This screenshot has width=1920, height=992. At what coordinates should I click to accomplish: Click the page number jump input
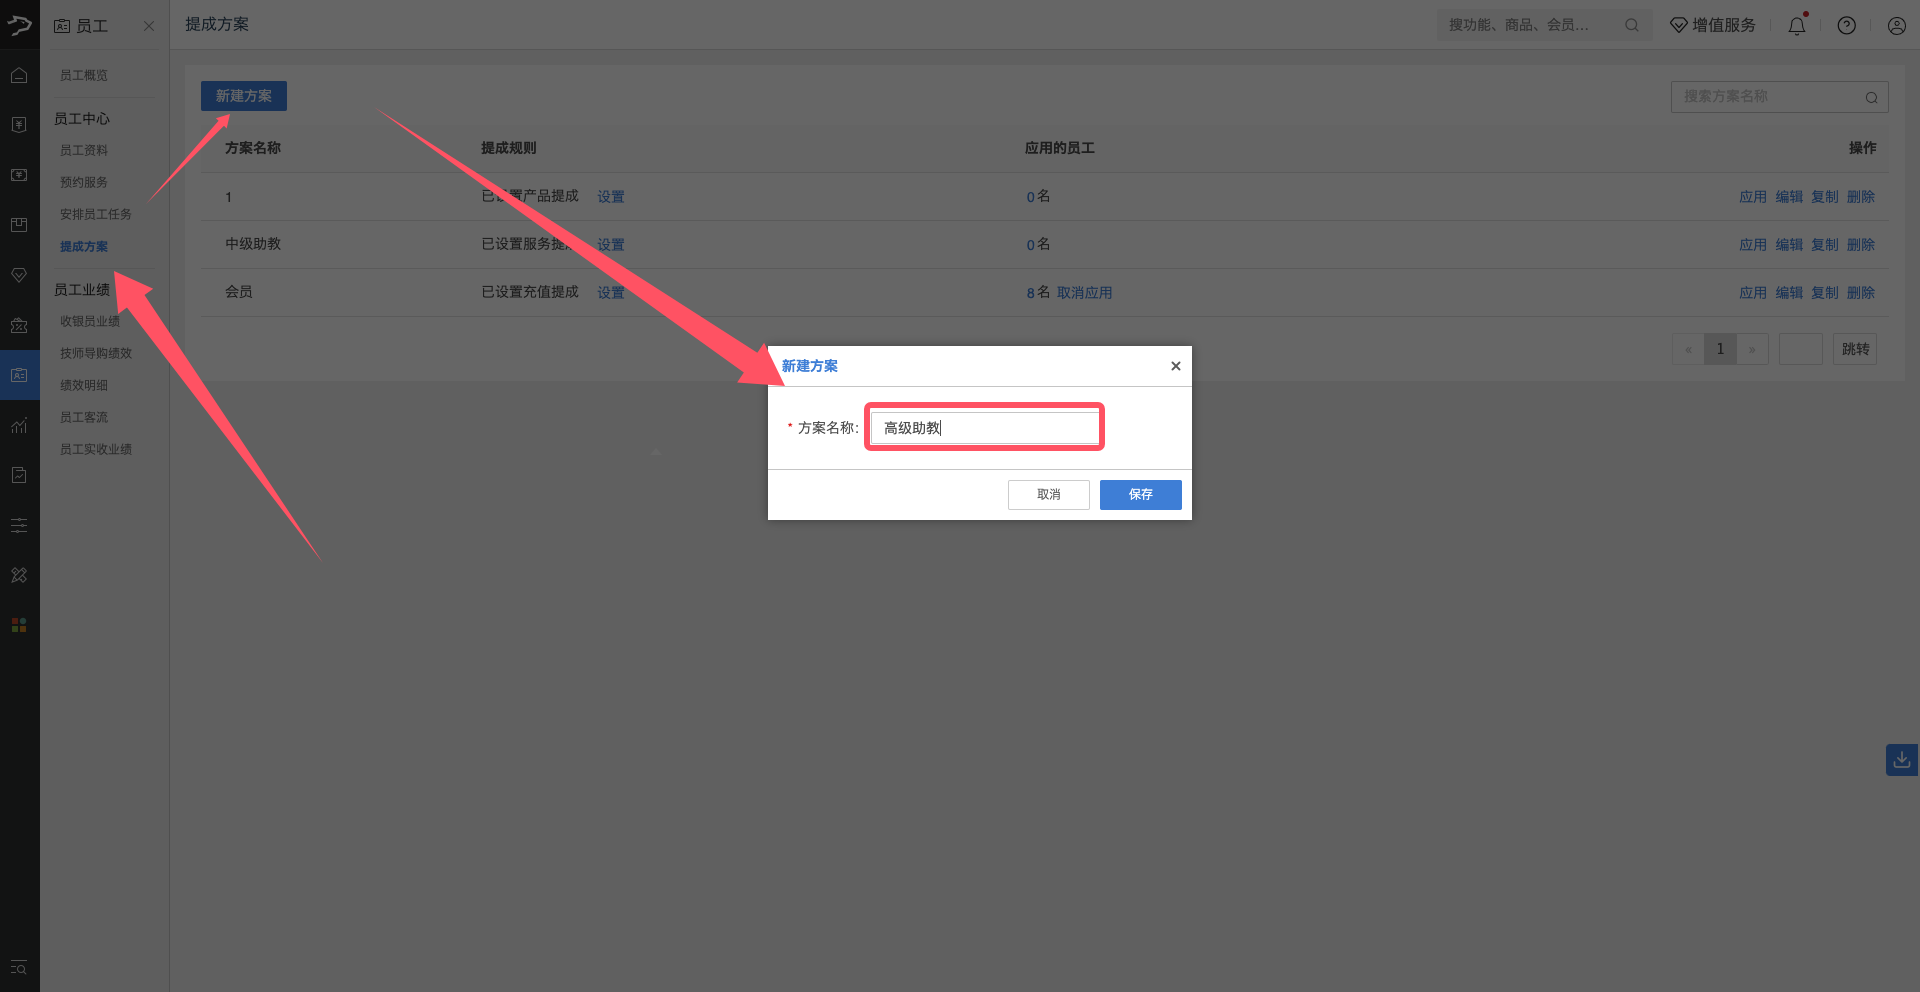pos(1801,349)
